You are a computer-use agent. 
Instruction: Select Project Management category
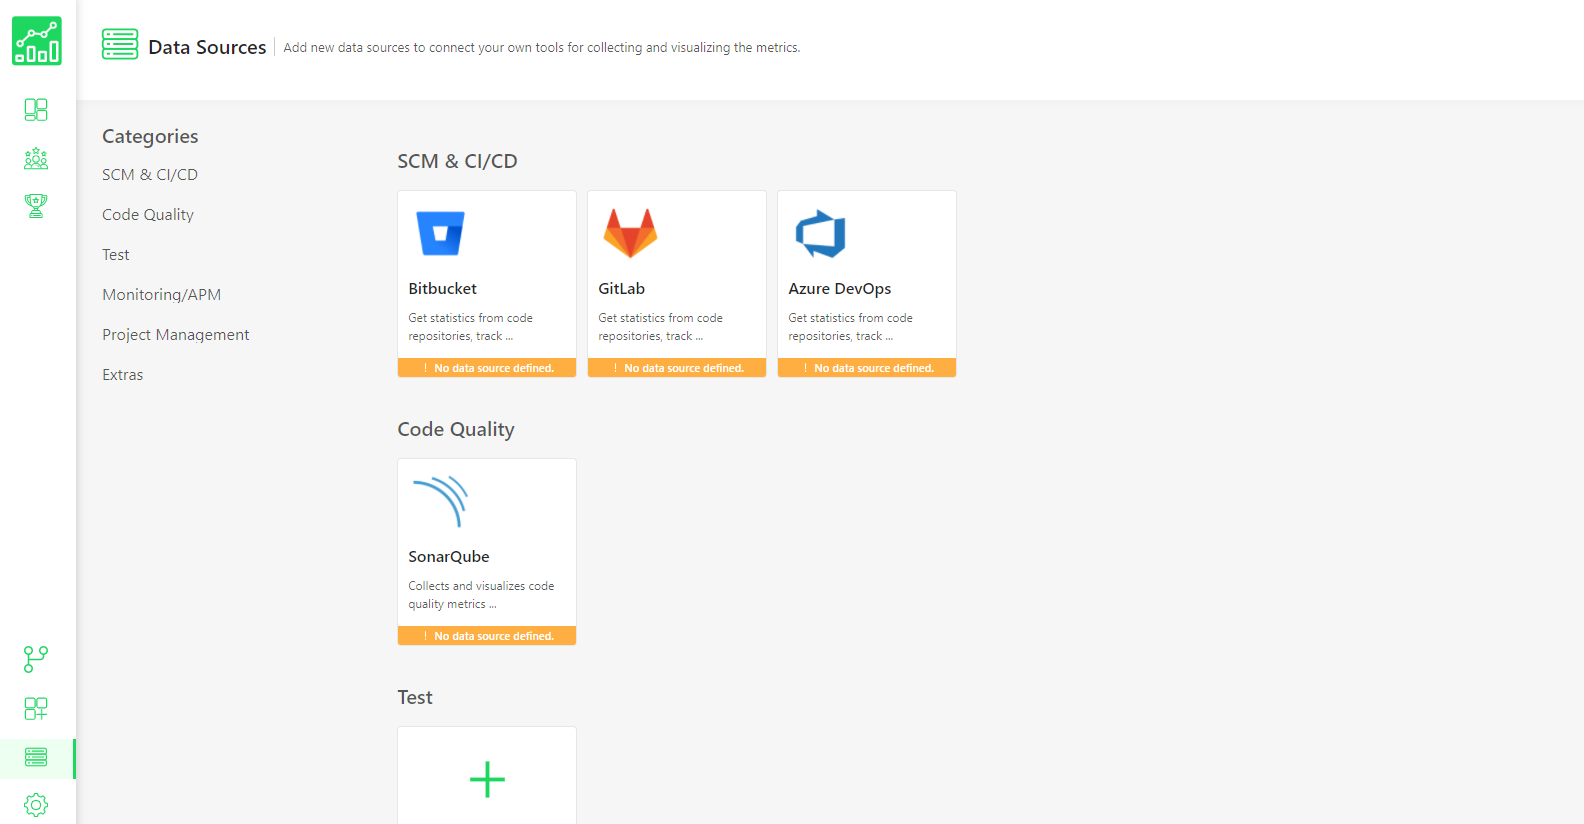tap(176, 334)
